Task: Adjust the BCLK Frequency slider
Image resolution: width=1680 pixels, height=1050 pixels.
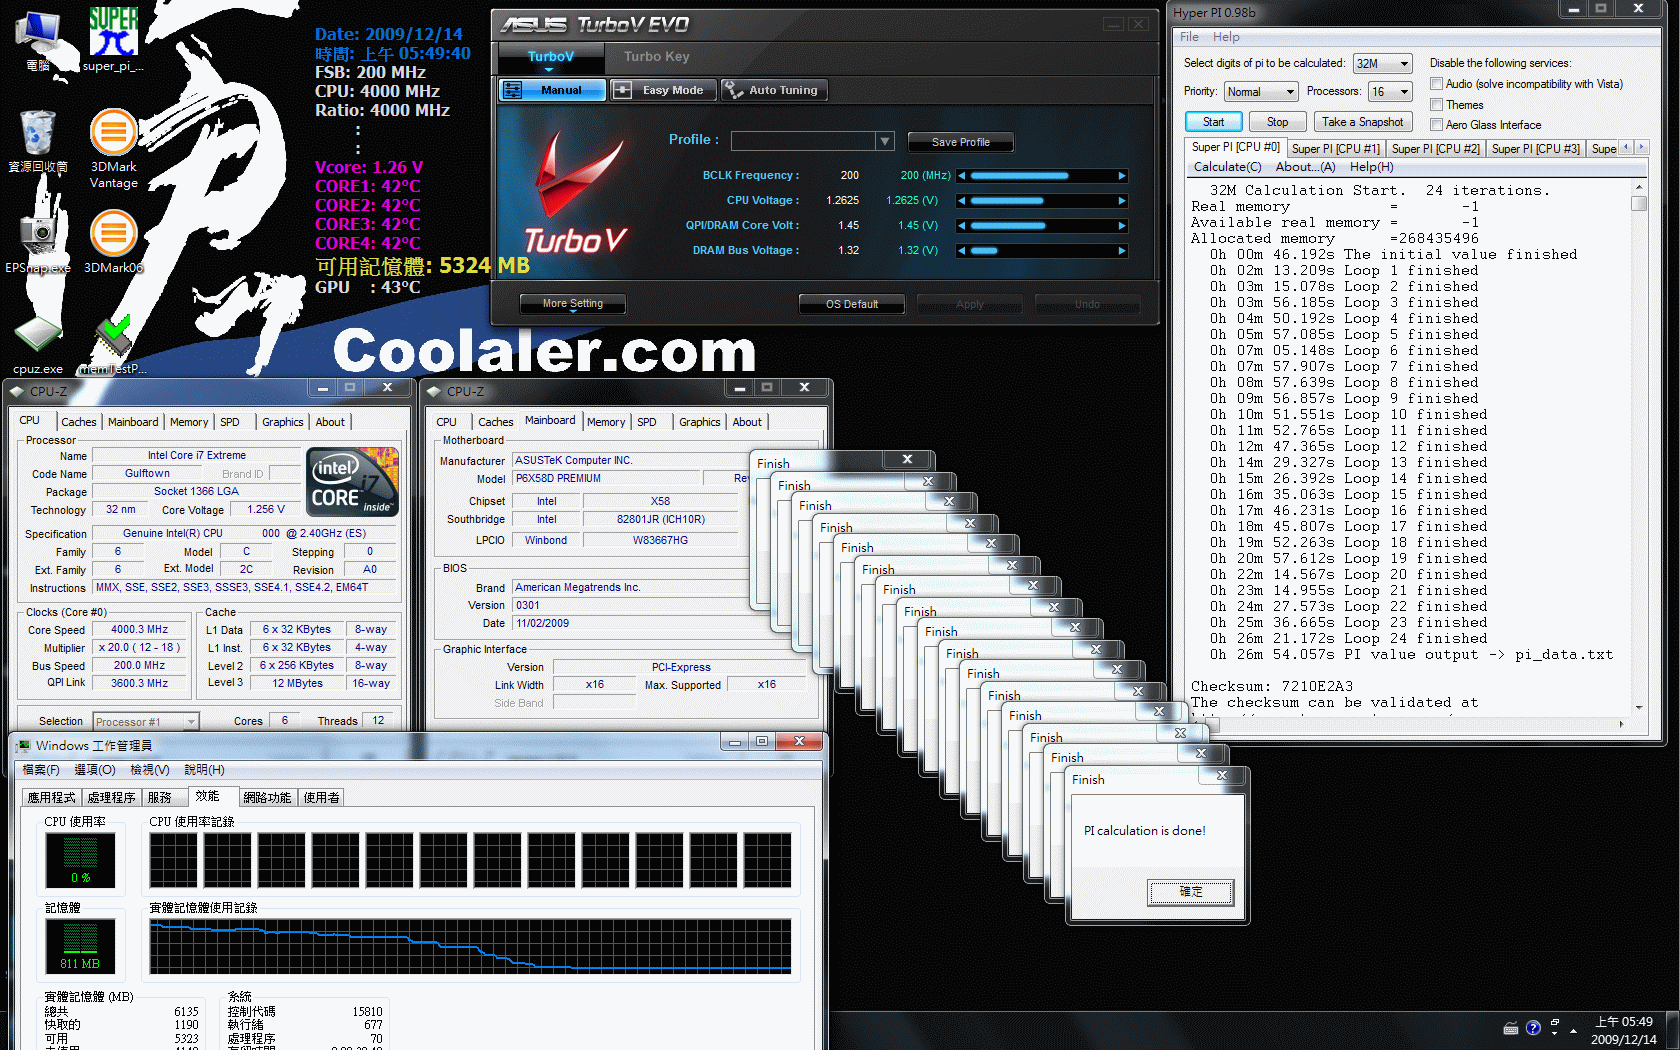Action: 1042,176
